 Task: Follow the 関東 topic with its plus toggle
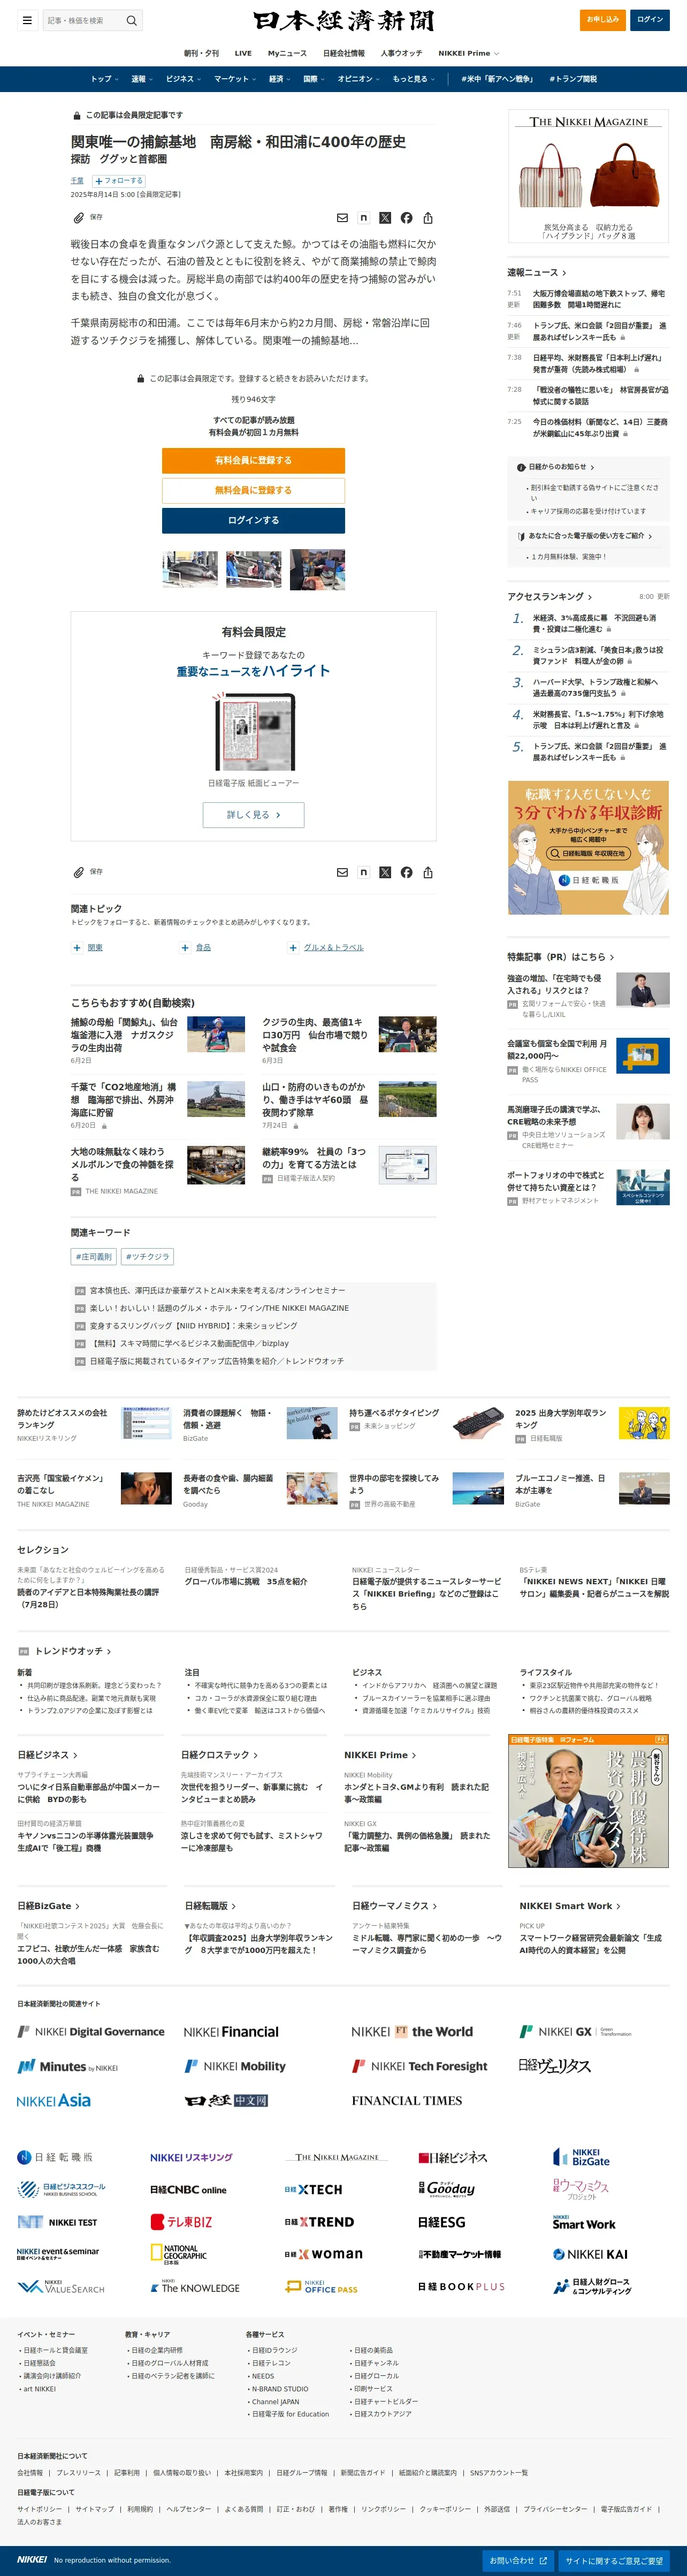point(77,948)
